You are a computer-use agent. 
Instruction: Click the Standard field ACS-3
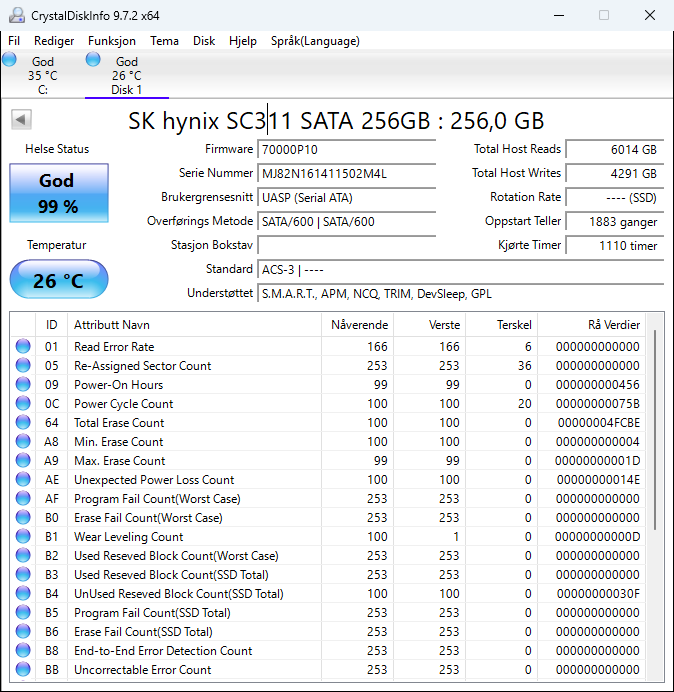[460, 269]
